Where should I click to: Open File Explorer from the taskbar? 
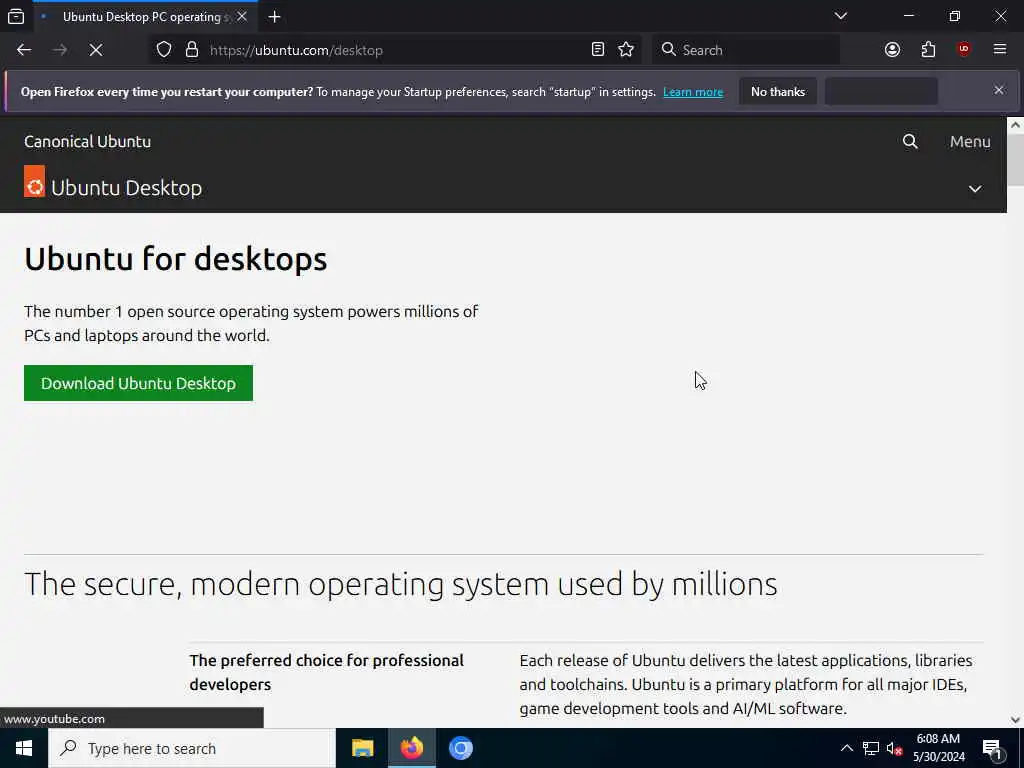(362, 748)
